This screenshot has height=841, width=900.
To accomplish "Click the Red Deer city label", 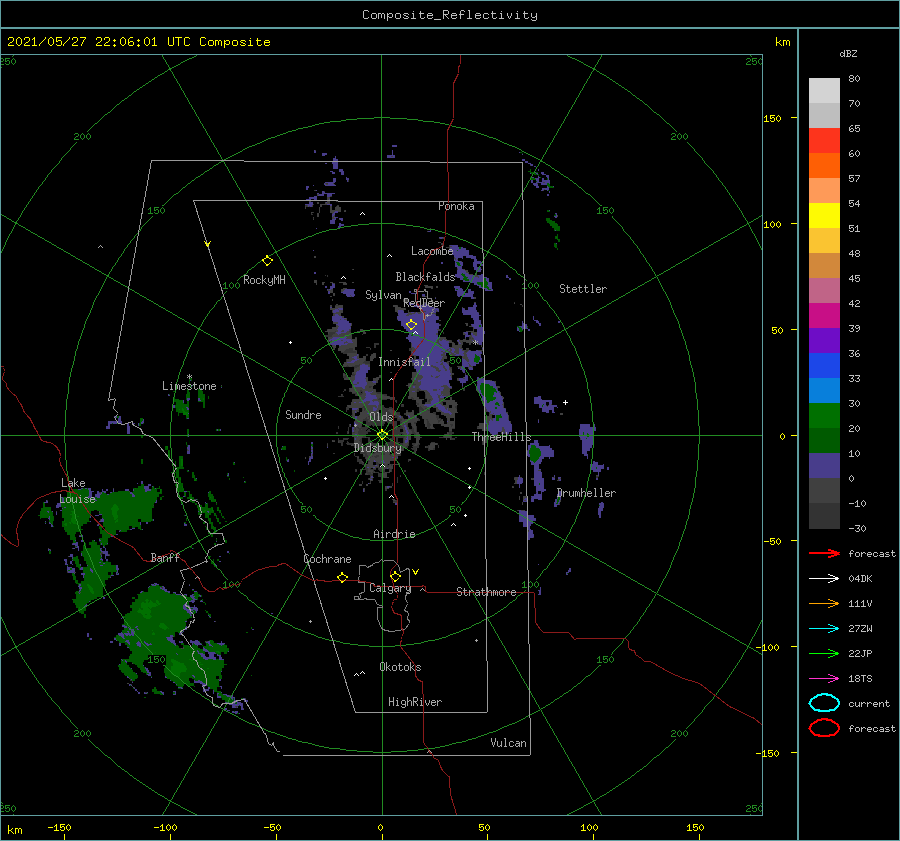I will [424, 303].
